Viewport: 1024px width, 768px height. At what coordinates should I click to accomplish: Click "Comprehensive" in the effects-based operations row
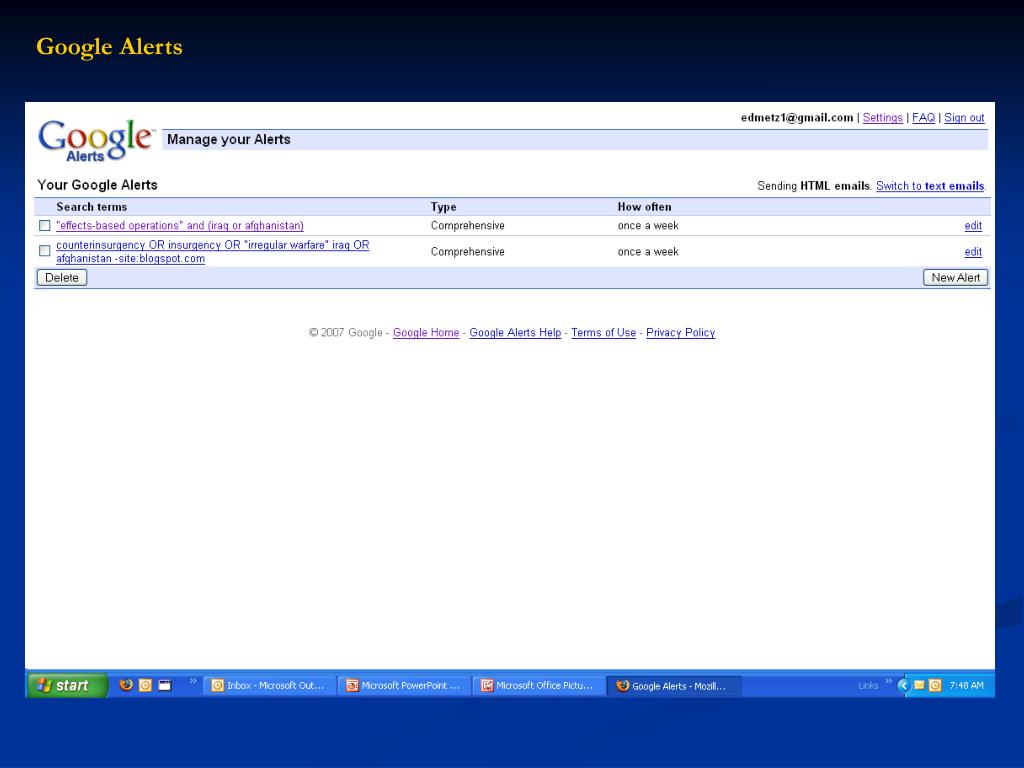(x=468, y=225)
